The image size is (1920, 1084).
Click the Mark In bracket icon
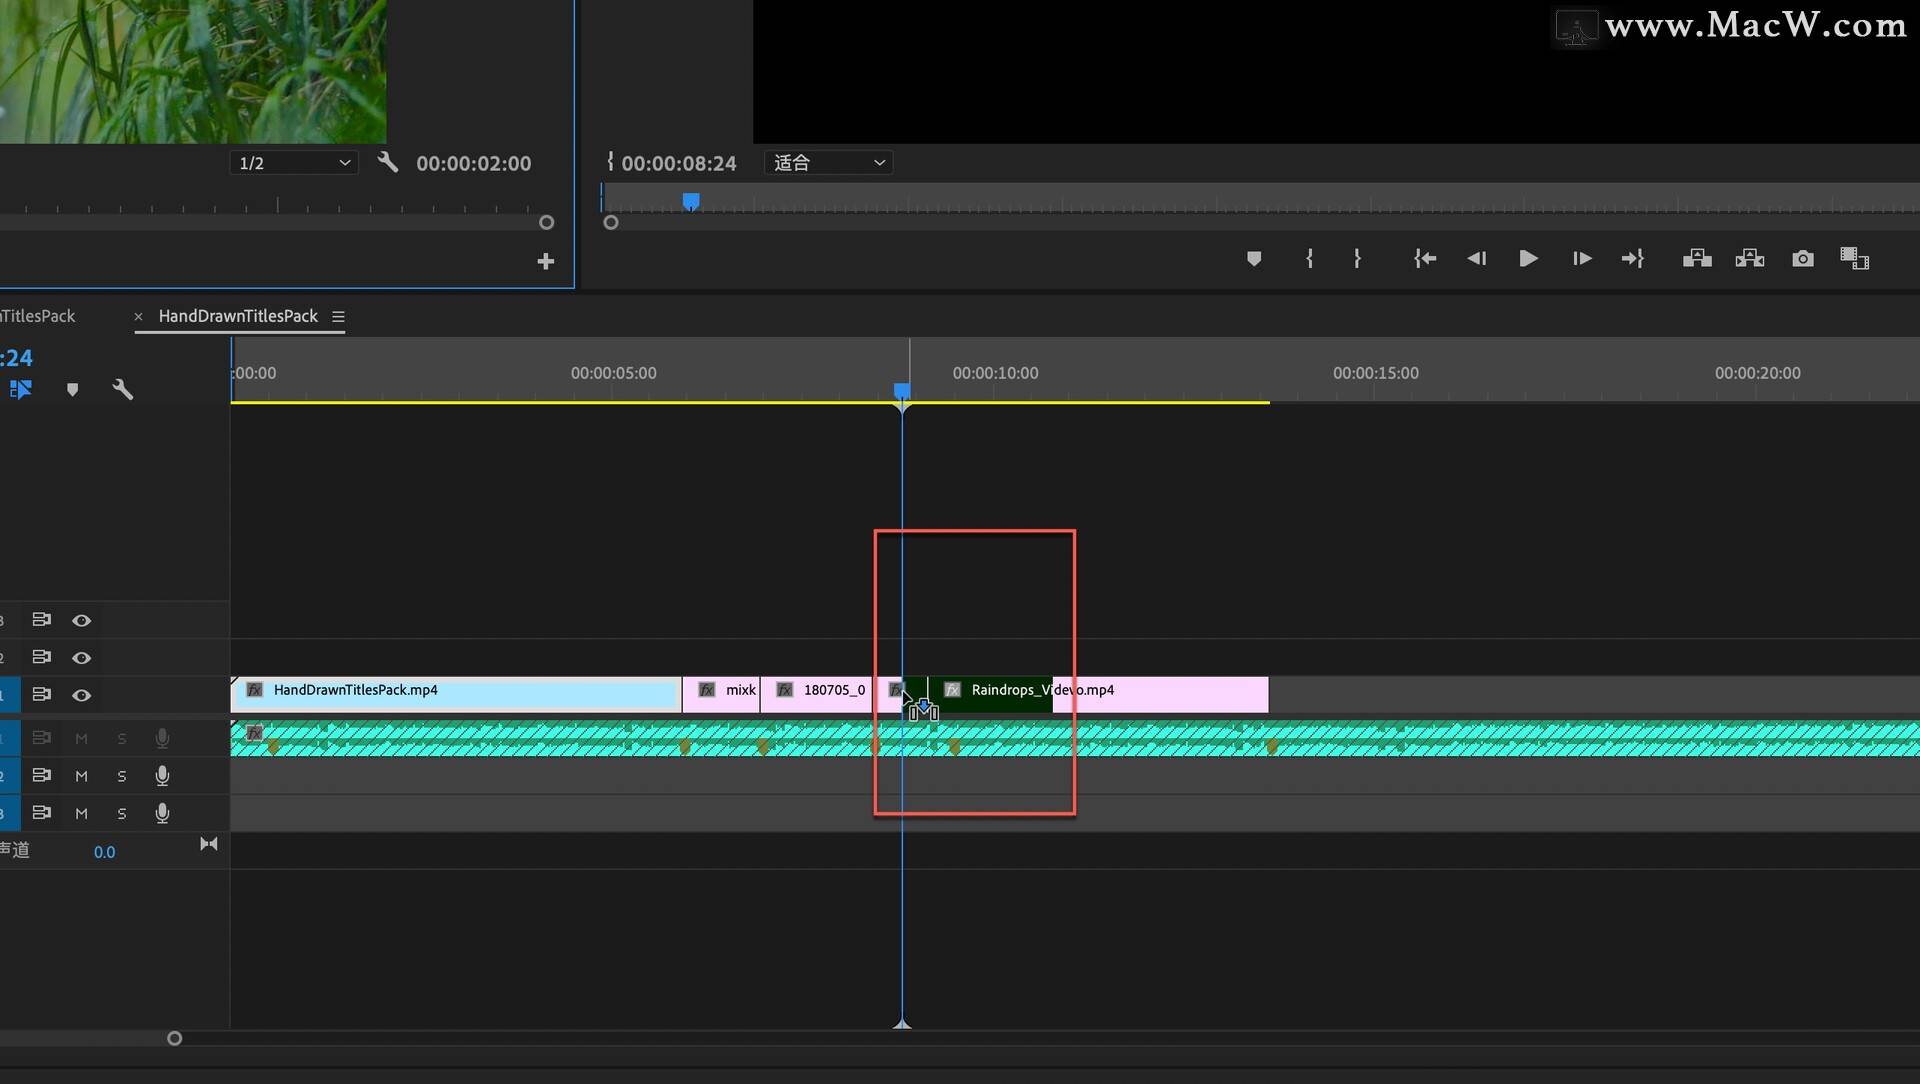pos(1309,259)
